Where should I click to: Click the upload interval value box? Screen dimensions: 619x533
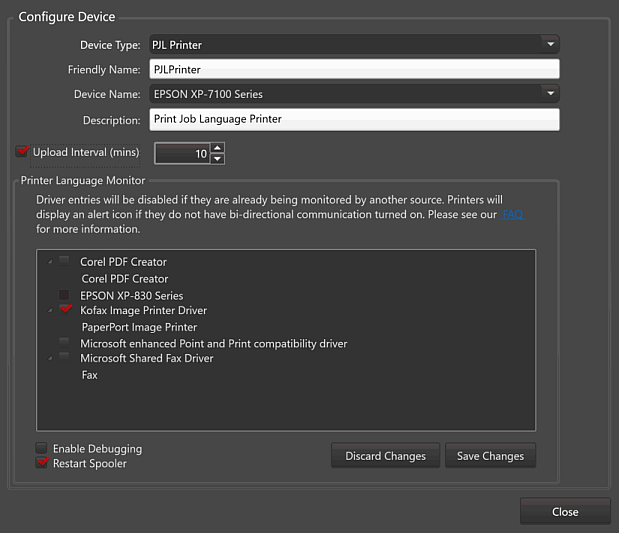pos(182,154)
